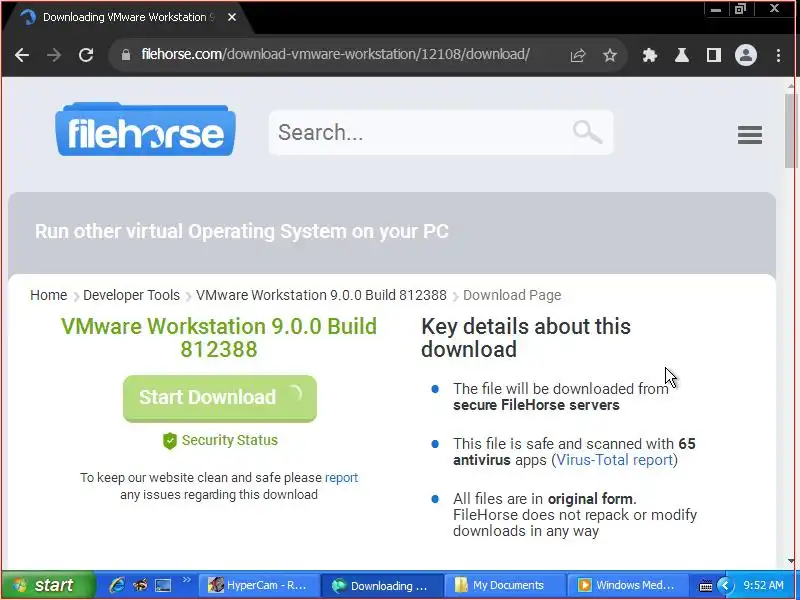Open the hamburger site menu

[749, 135]
